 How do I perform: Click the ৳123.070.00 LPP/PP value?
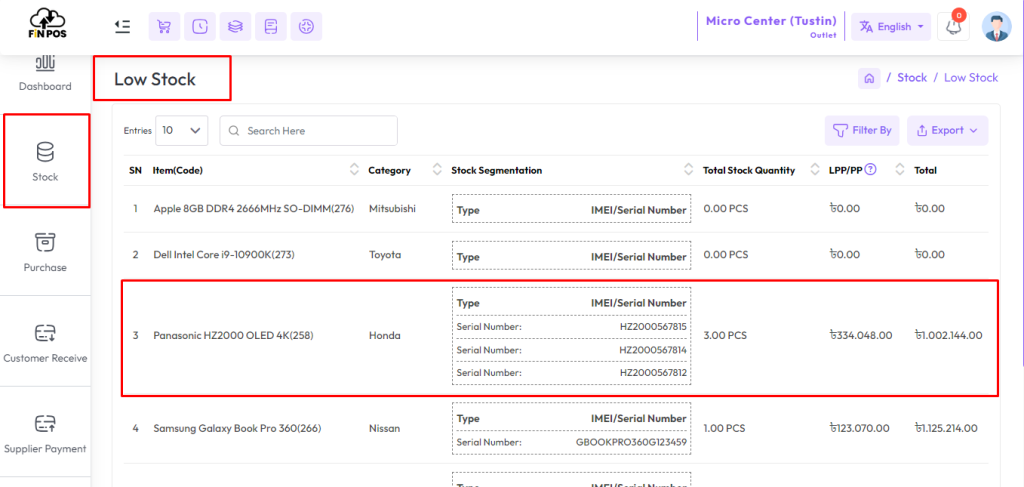coord(859,429)
